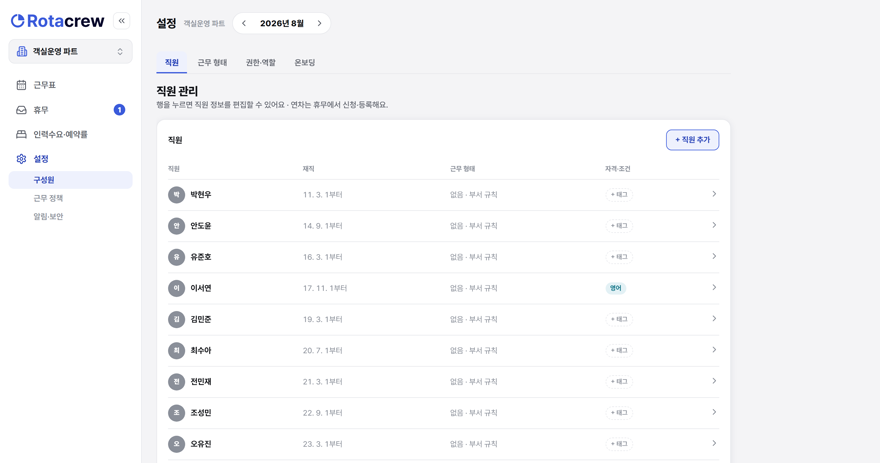880x463 pixels.
Task: Add a tag for 조성민
Action: coord(619,412)
